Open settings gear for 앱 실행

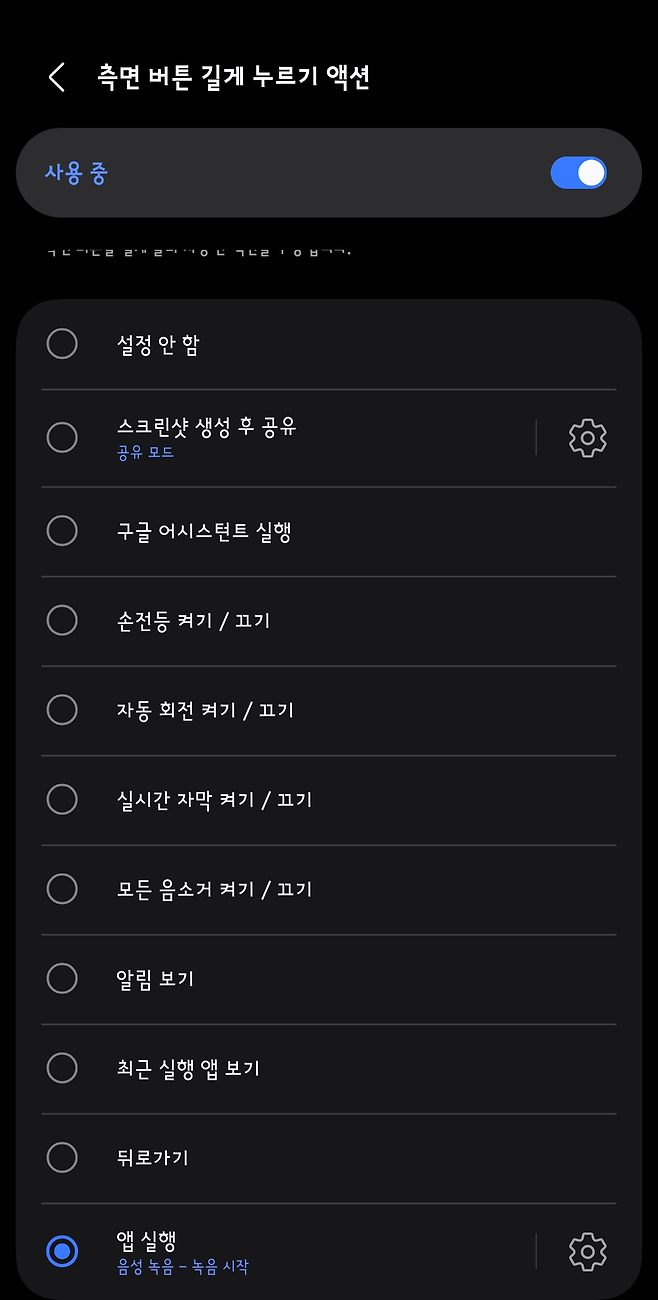[x=587, y=1251]
